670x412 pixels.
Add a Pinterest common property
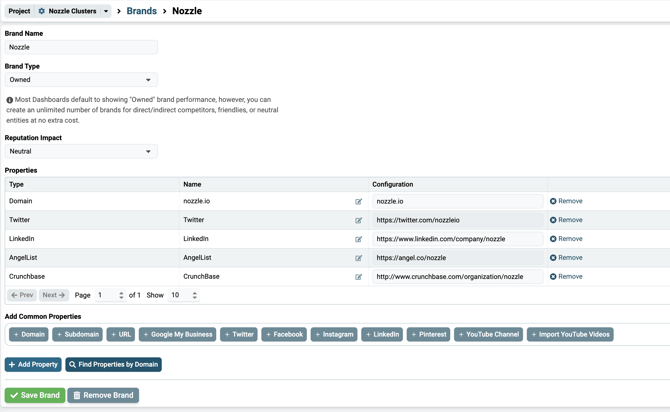click(x=428, y=334)
